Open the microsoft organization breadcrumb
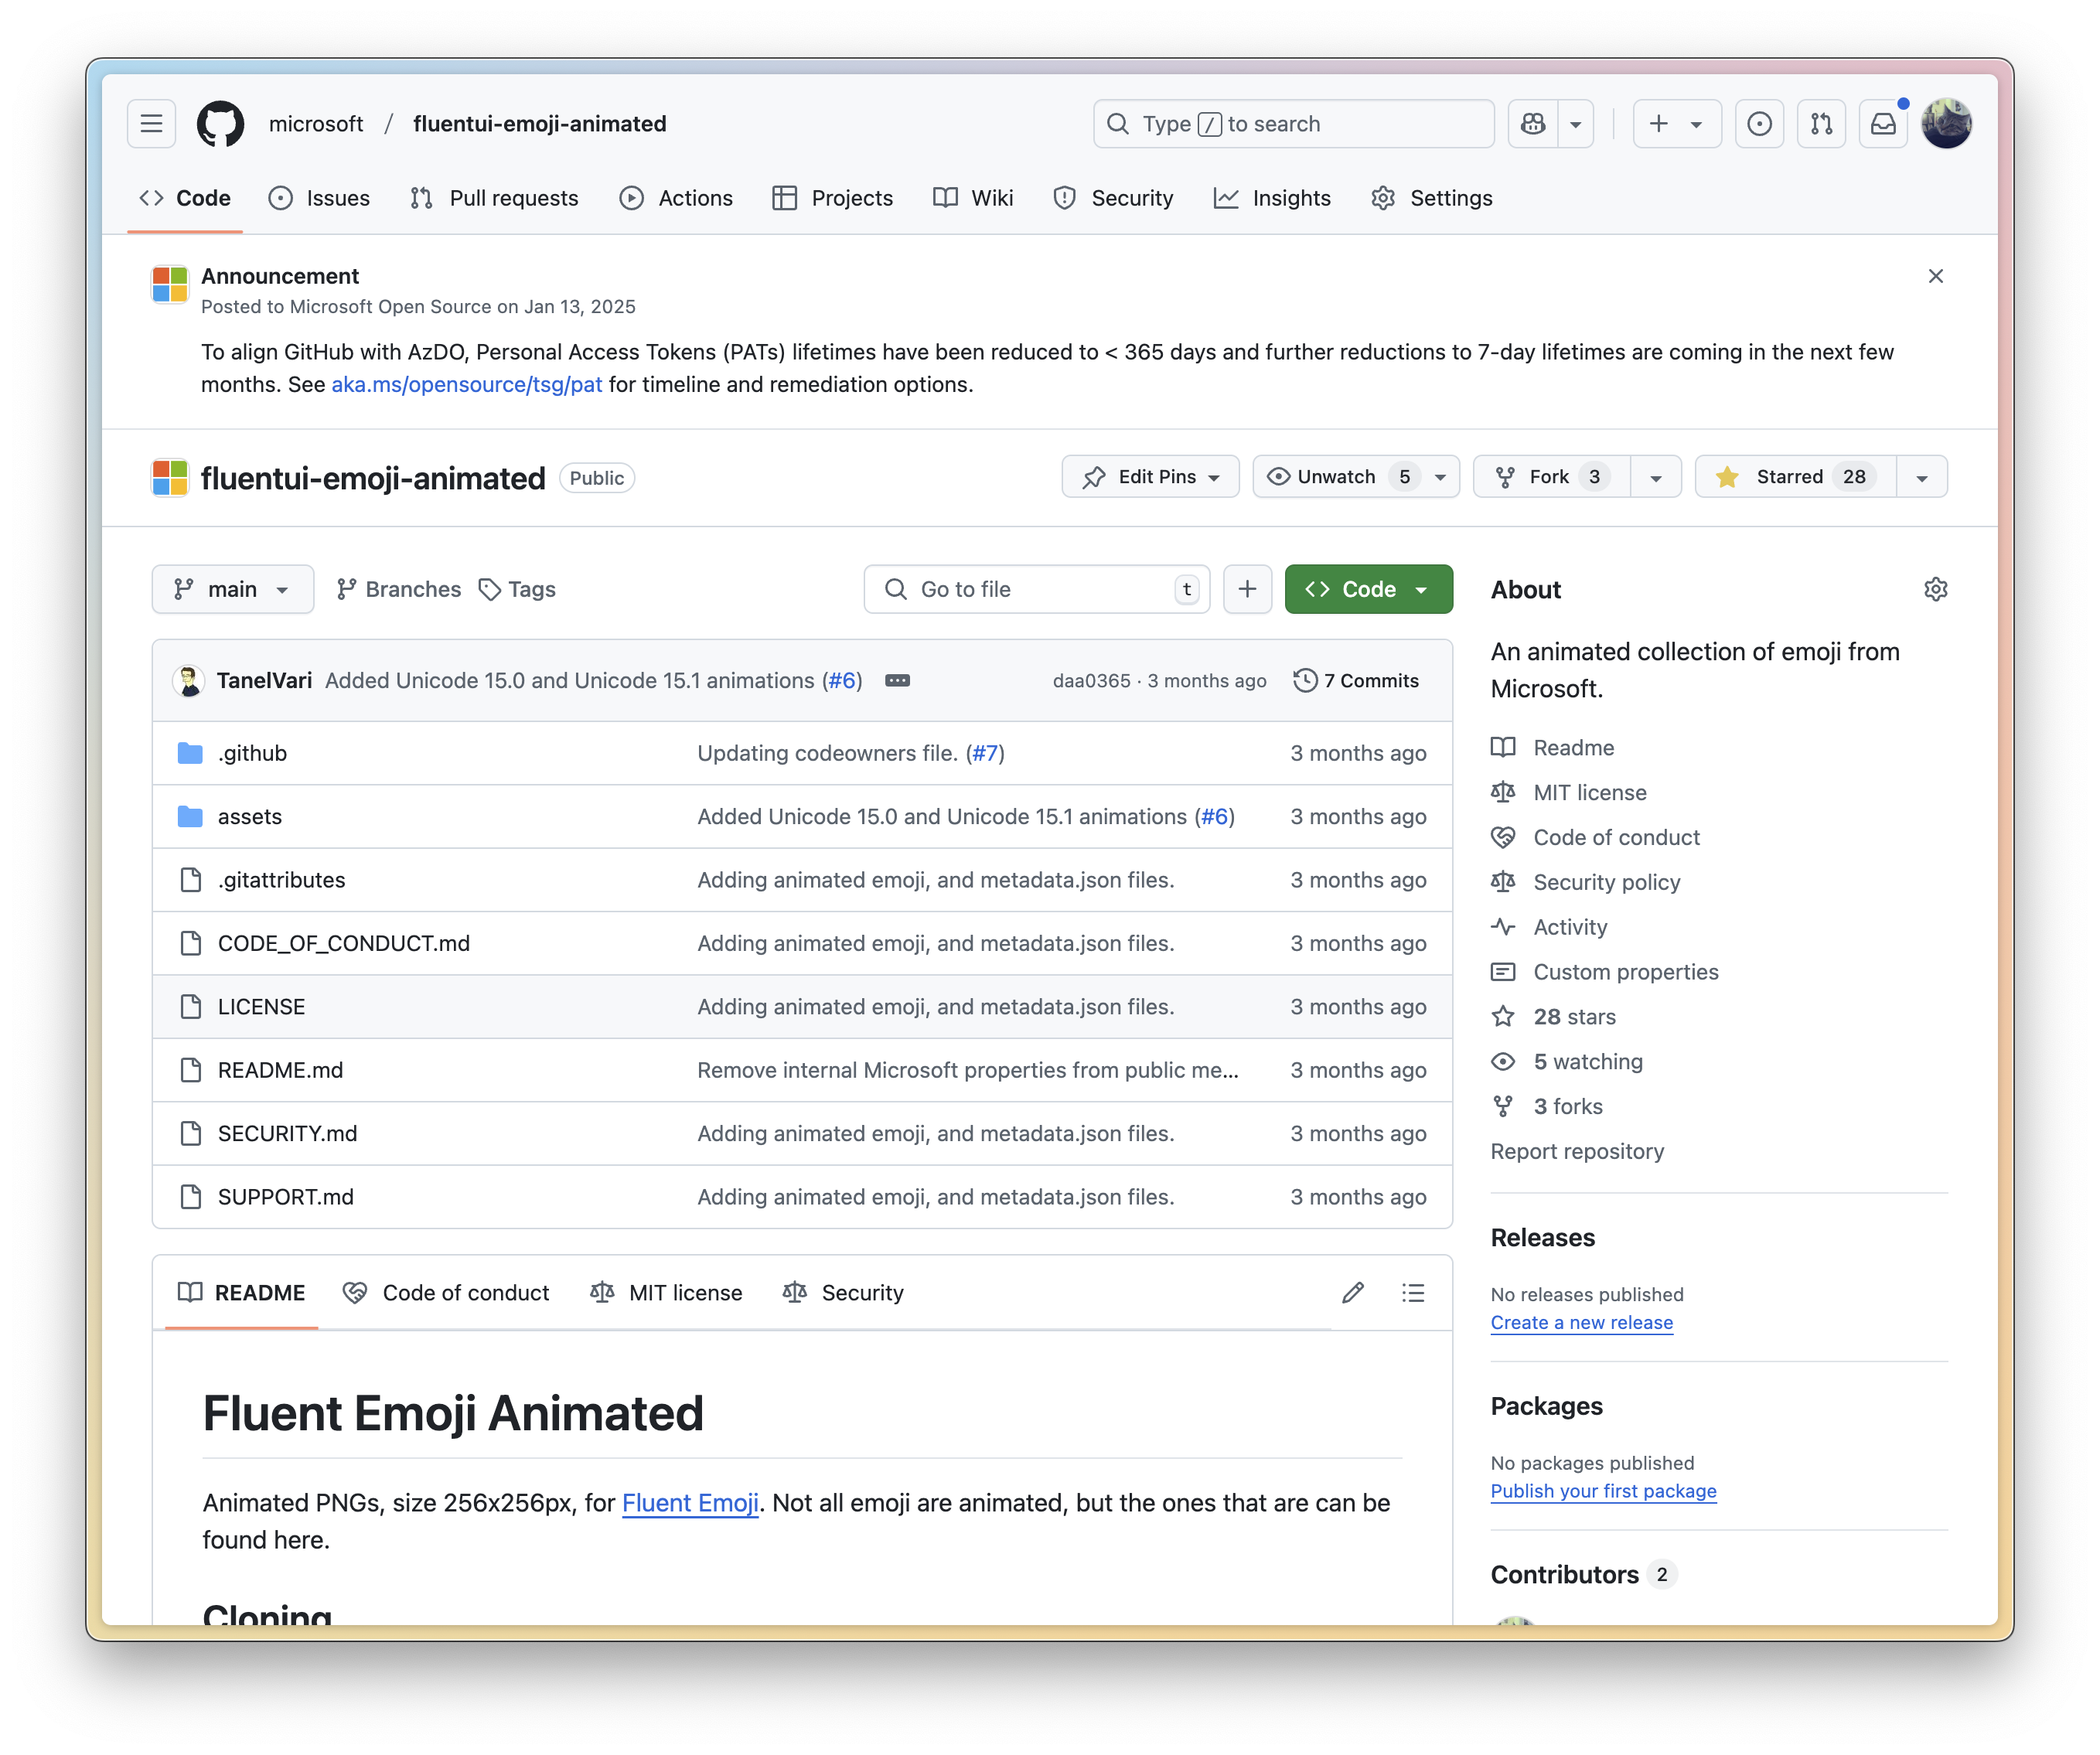This screenshot has width=2100, height=1755. [x=316, y=124]
